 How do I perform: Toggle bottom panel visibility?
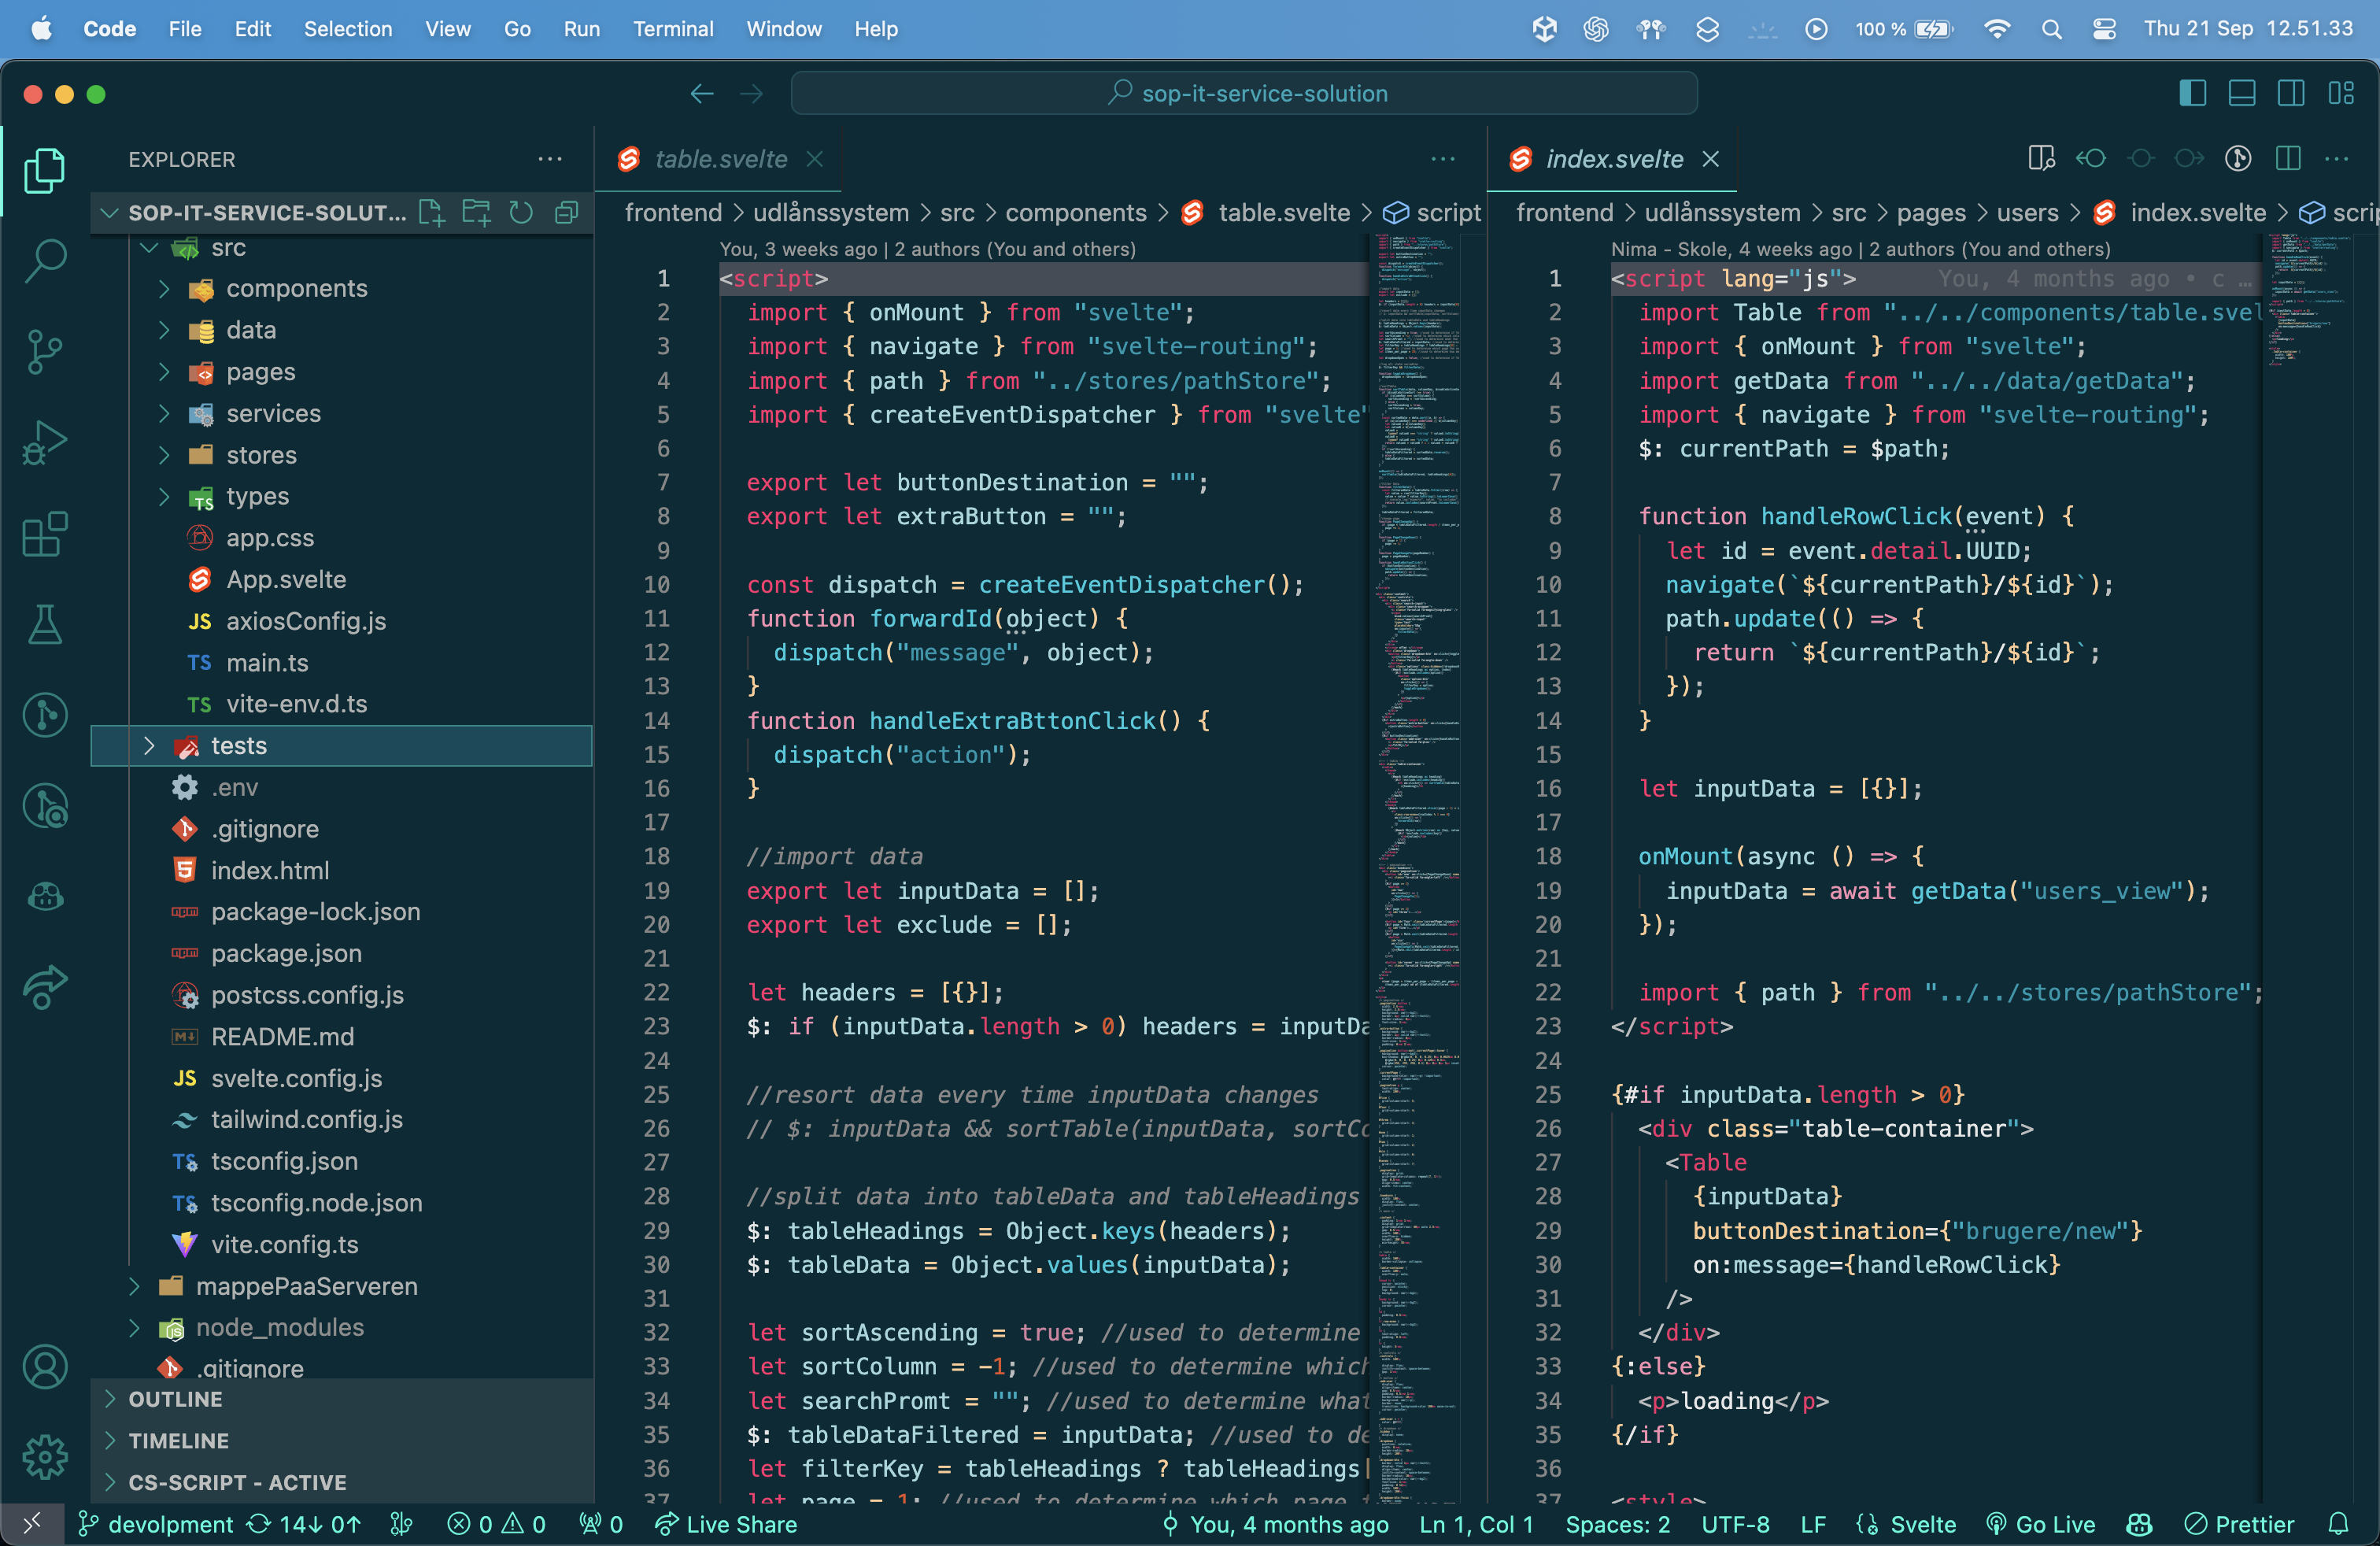tap(2242, 93)
